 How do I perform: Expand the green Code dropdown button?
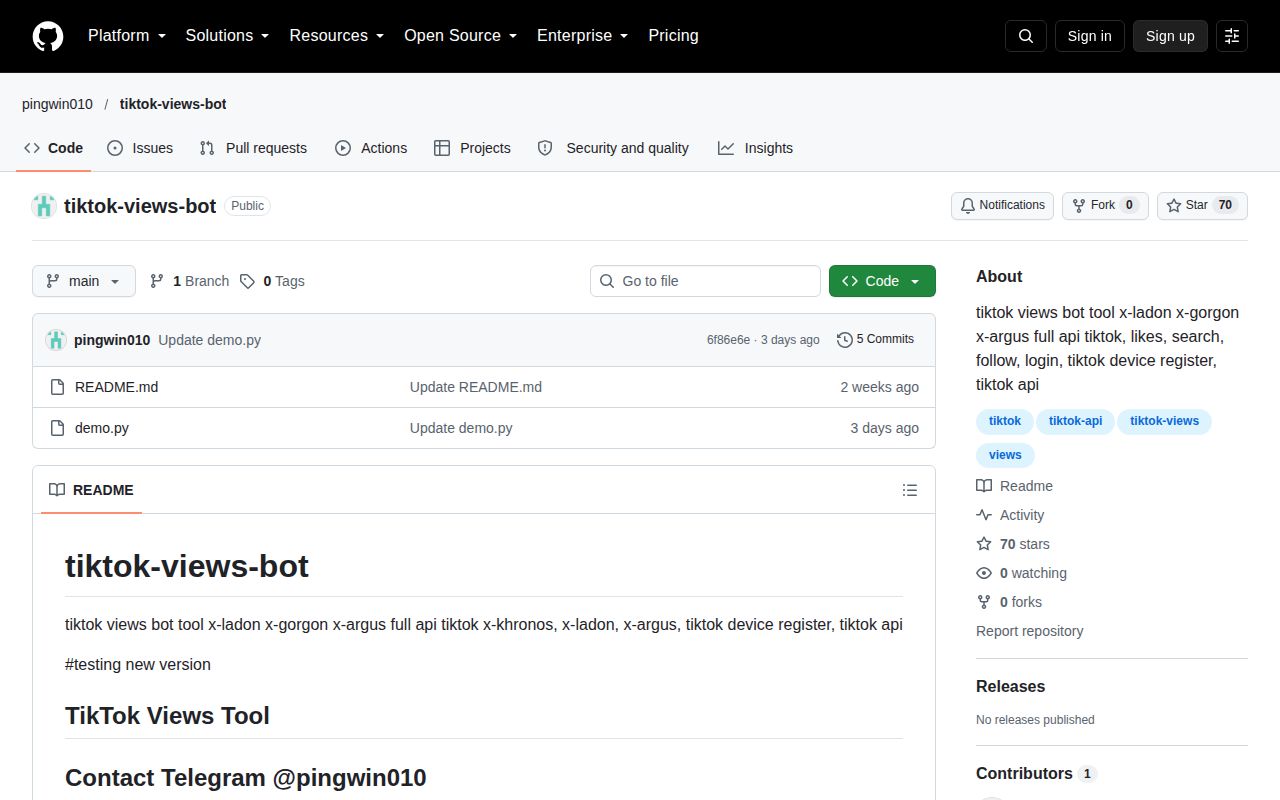point(882,281)
